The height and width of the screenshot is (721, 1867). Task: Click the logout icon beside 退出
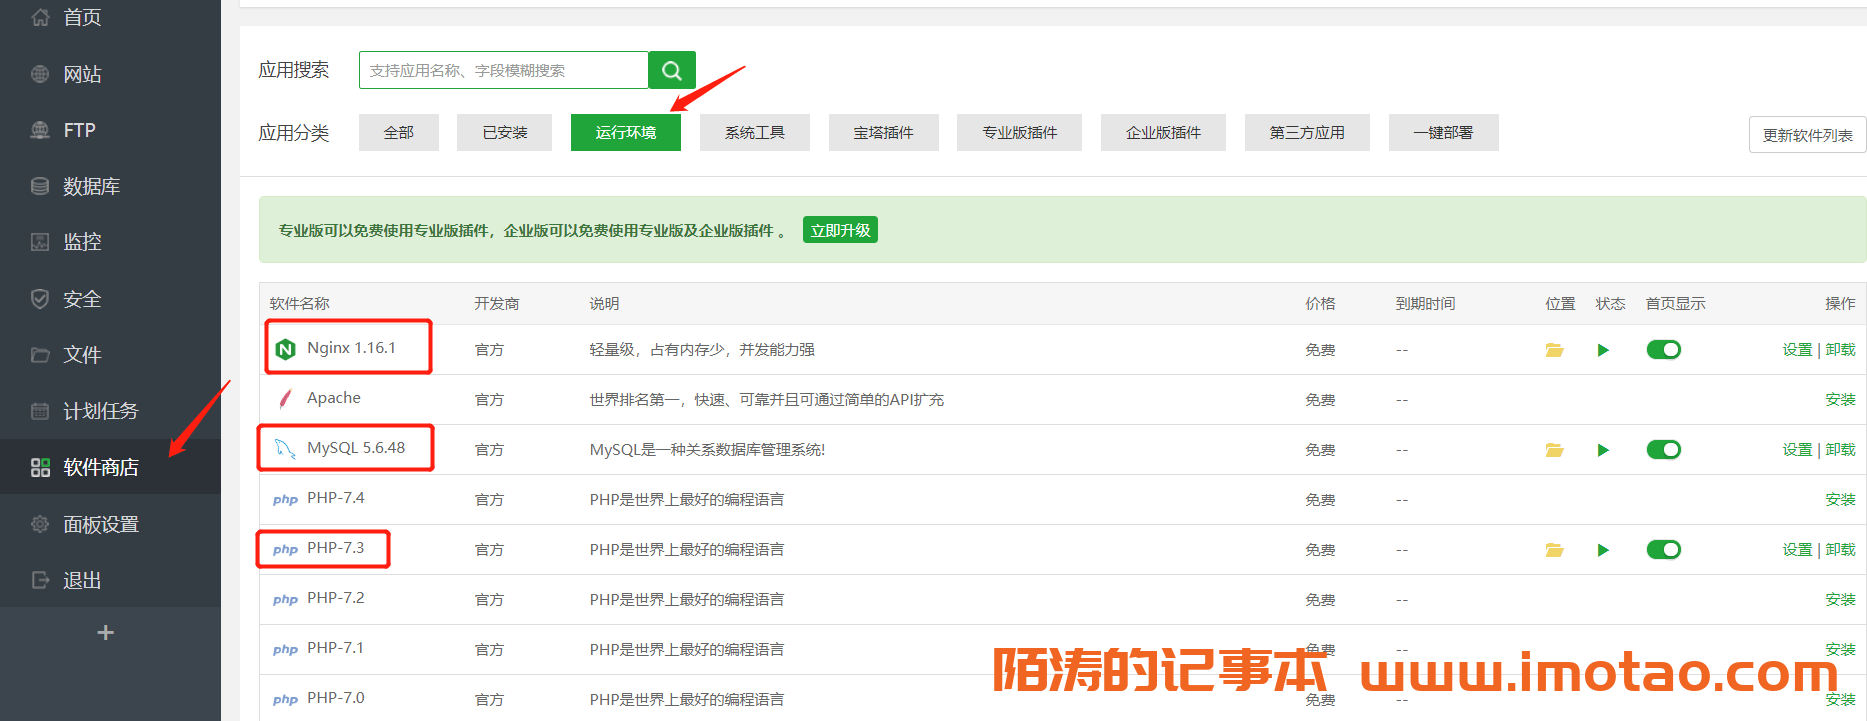tap(40, 580)
